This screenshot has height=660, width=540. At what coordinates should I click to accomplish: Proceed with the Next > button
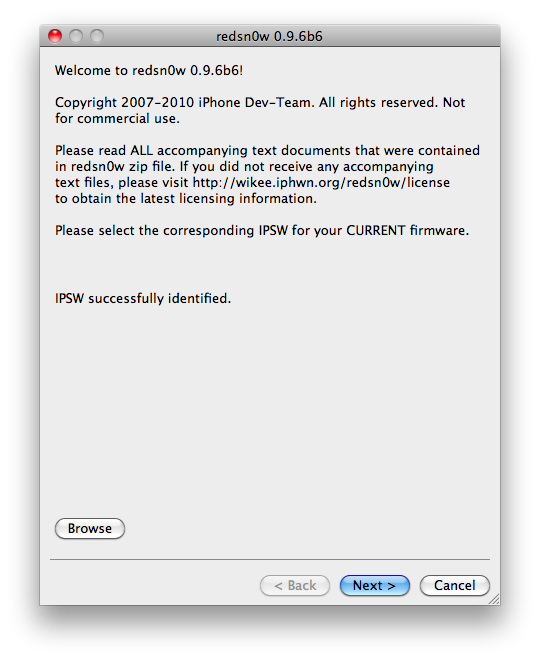375,585
